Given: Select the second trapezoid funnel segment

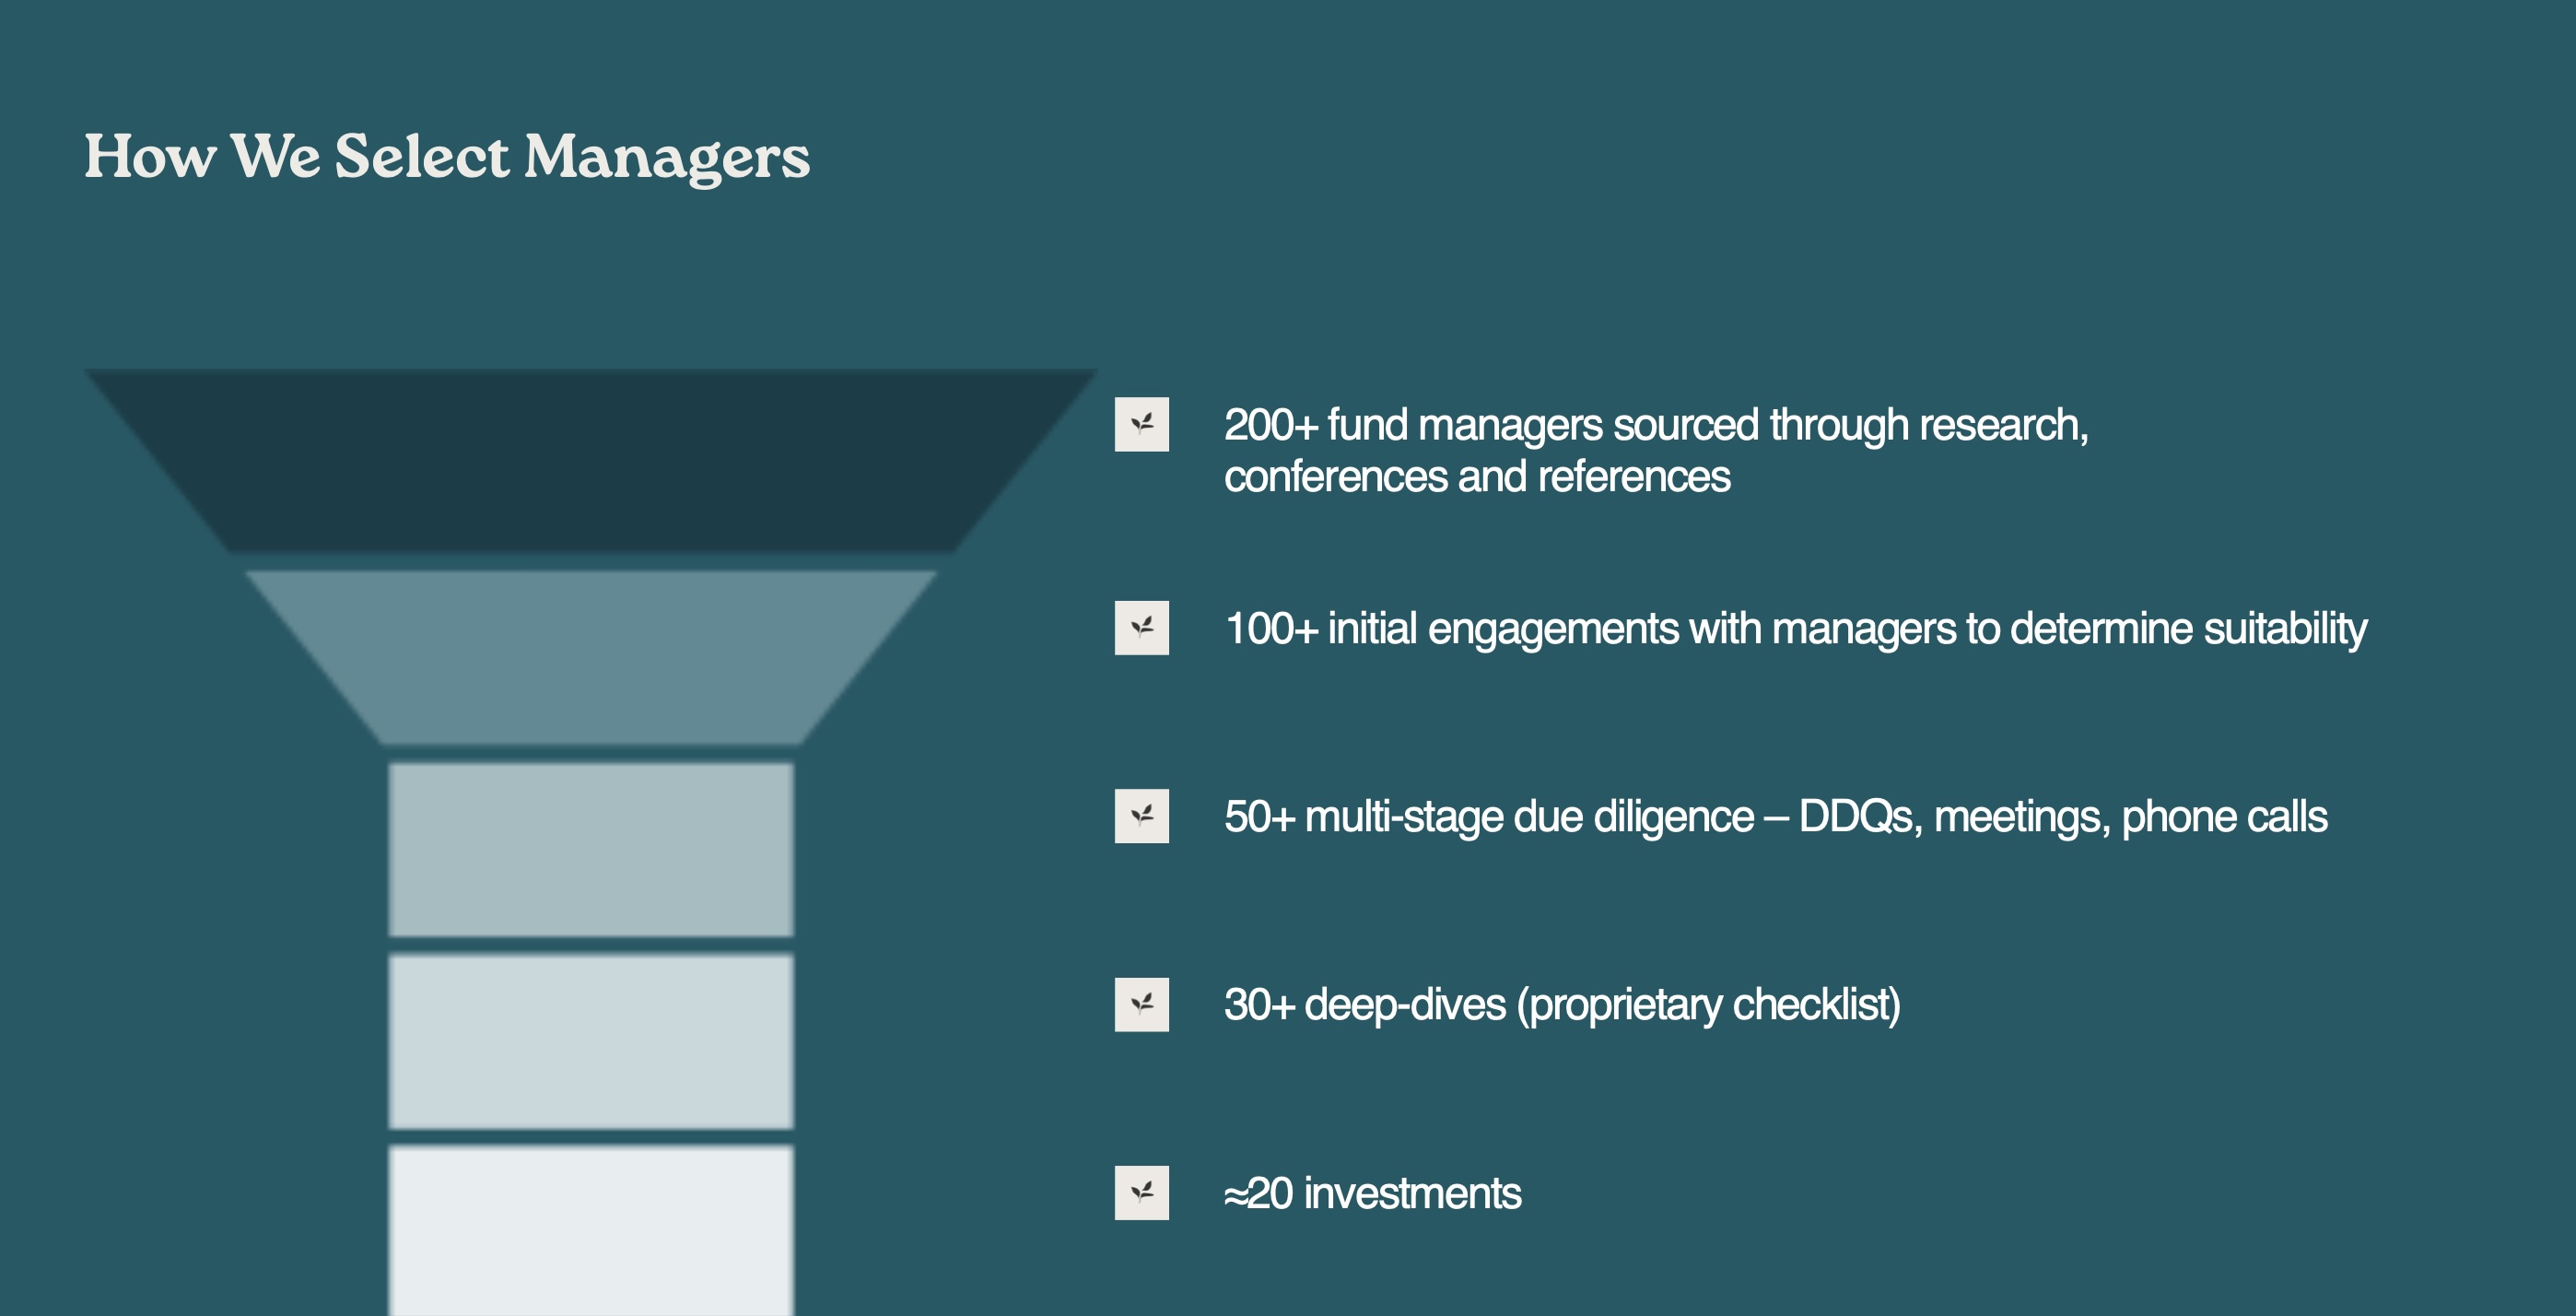Looking at the screenshot, I should pos(590,656).
